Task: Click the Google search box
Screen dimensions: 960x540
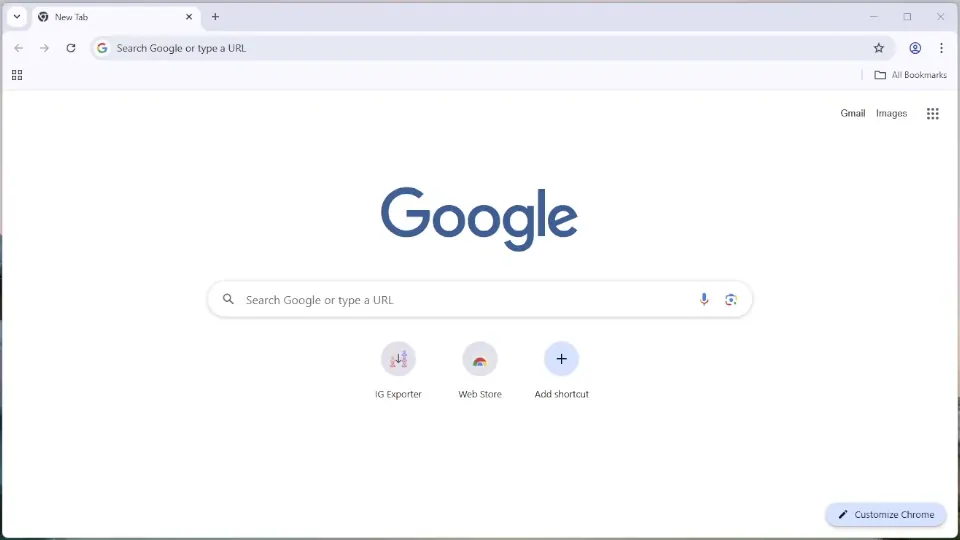Action: click(x=479, y=299)
